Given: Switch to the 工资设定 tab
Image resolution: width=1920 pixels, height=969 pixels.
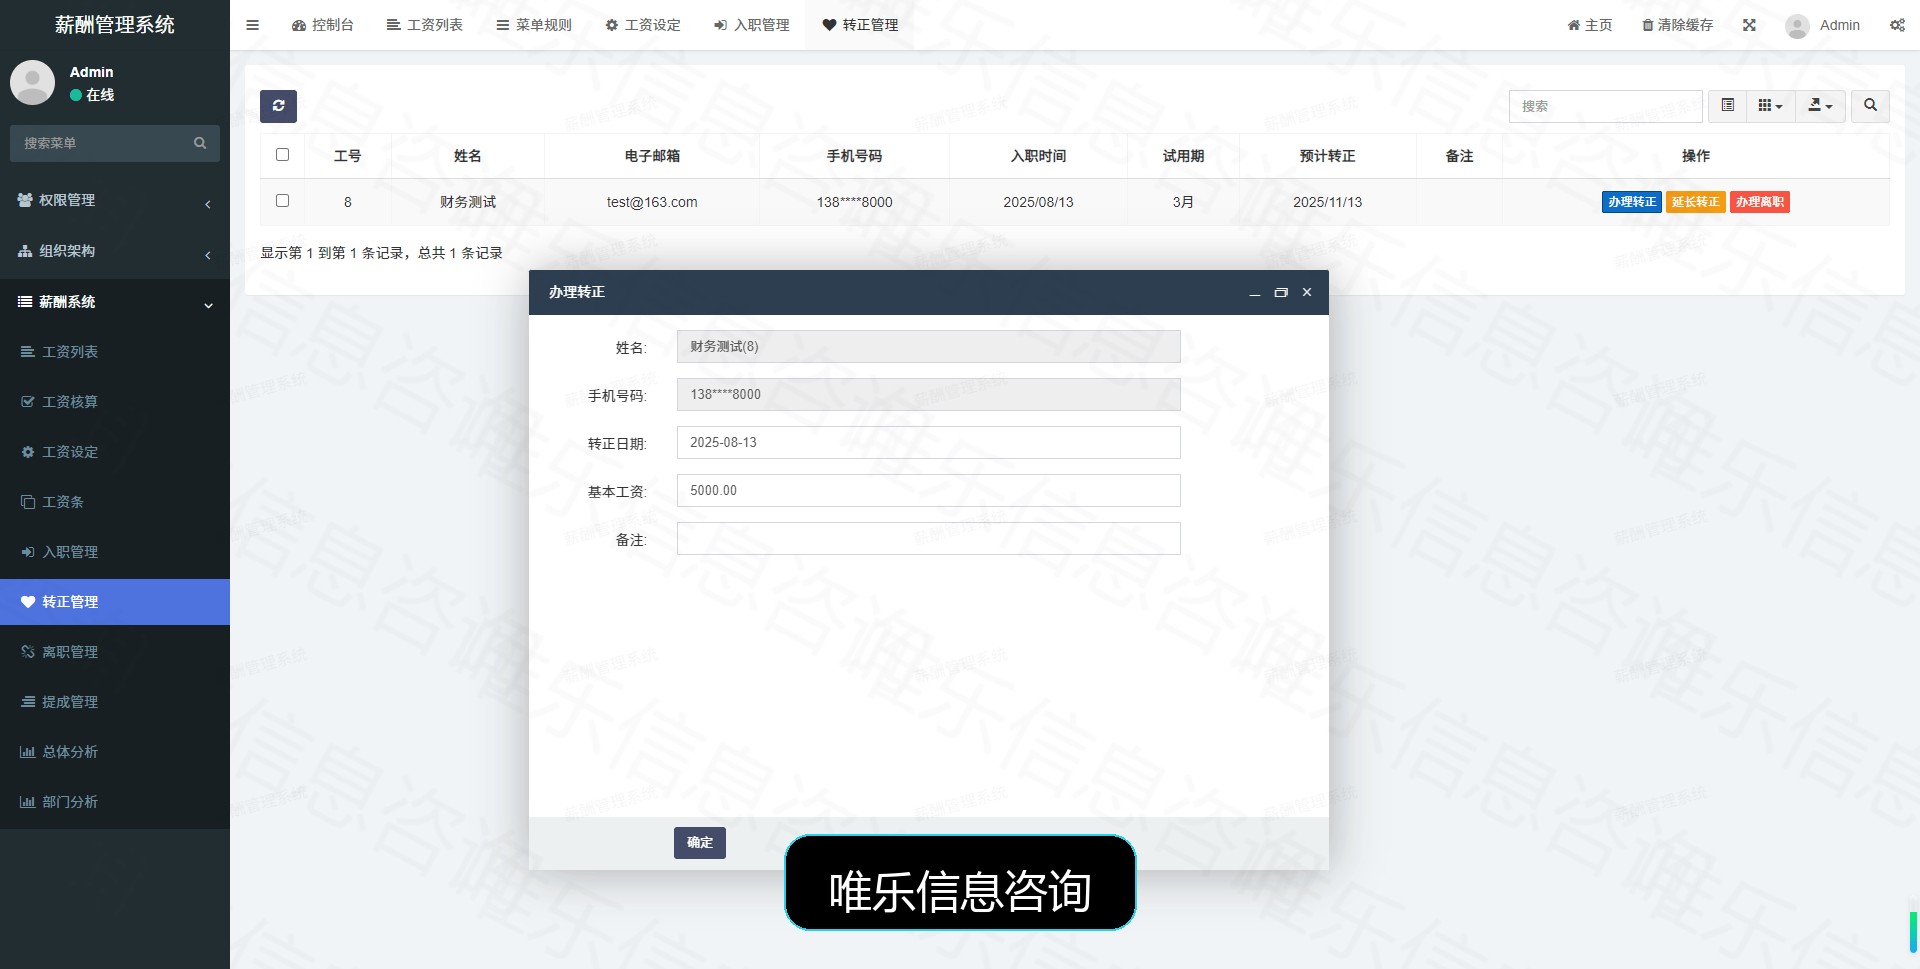Looking at the screenshot, I should click(x=643, y=25).
